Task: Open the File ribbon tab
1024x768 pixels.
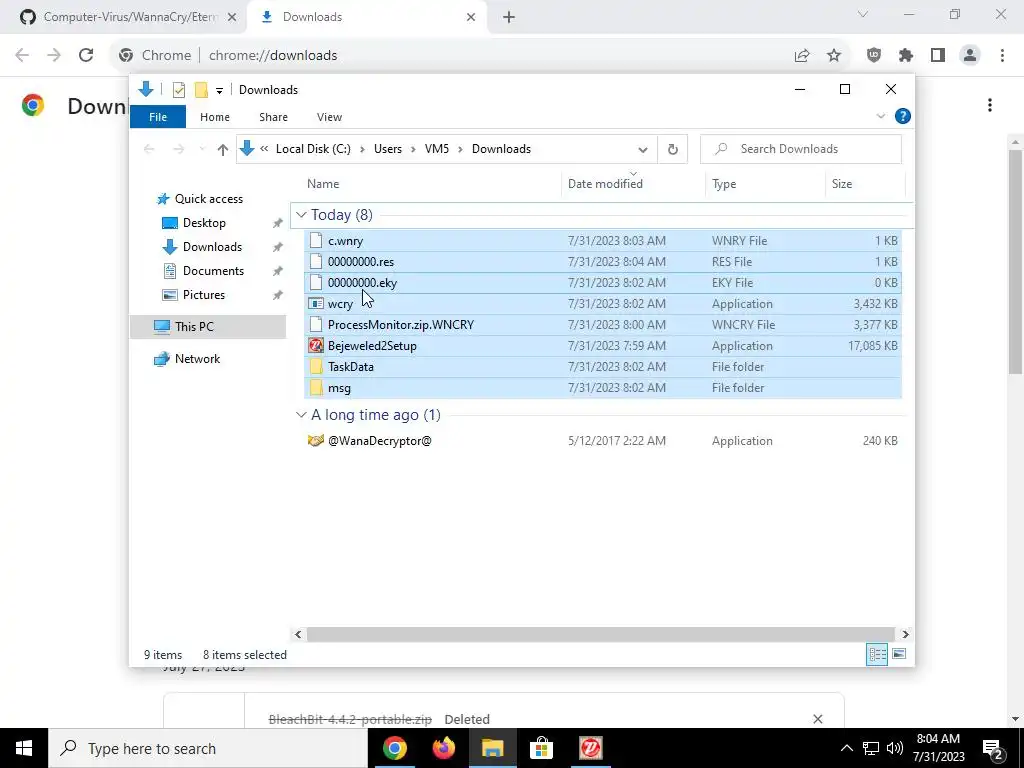Action: click(158, 117)
